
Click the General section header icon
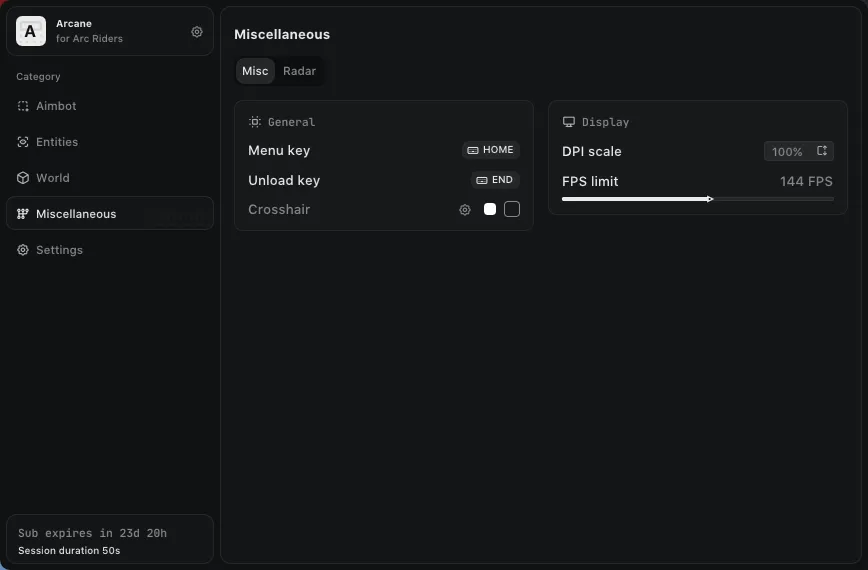[255, 122]
